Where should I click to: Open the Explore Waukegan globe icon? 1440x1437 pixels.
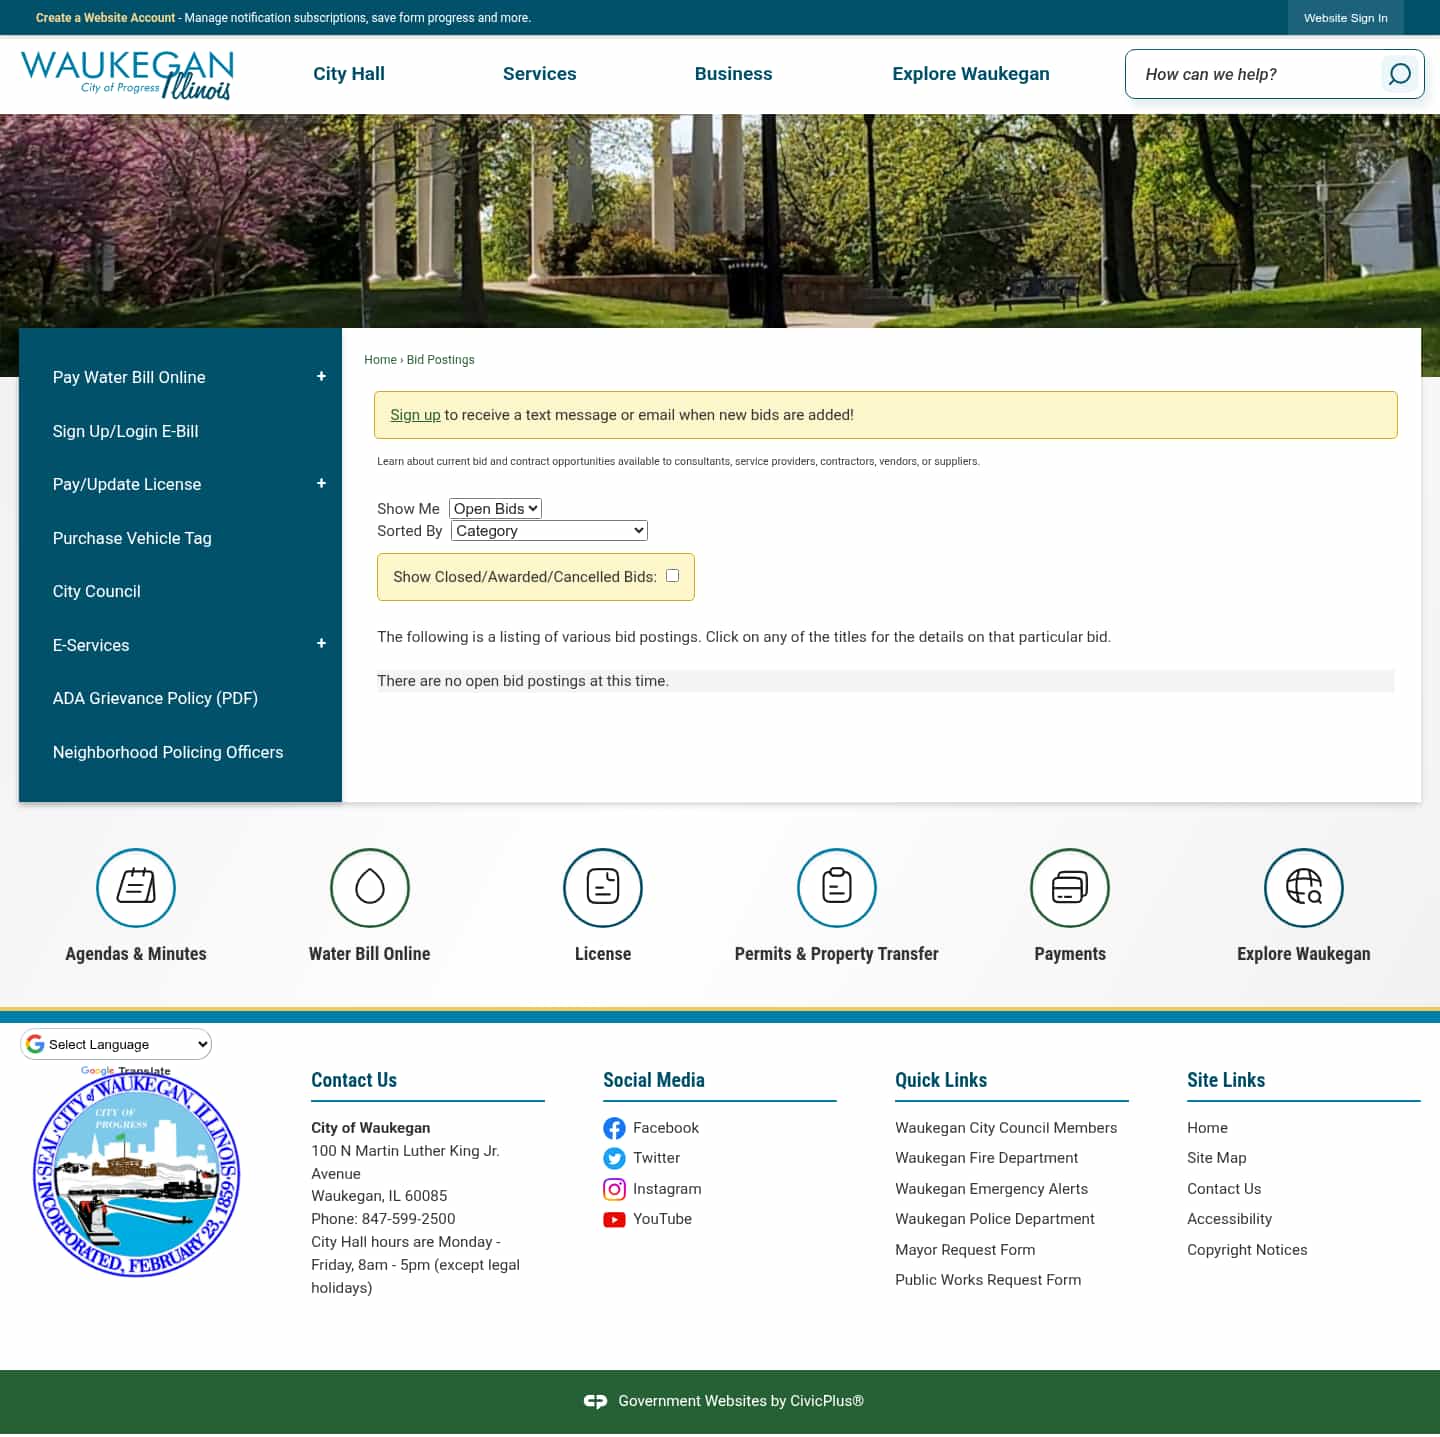(x=1304, y=887)
